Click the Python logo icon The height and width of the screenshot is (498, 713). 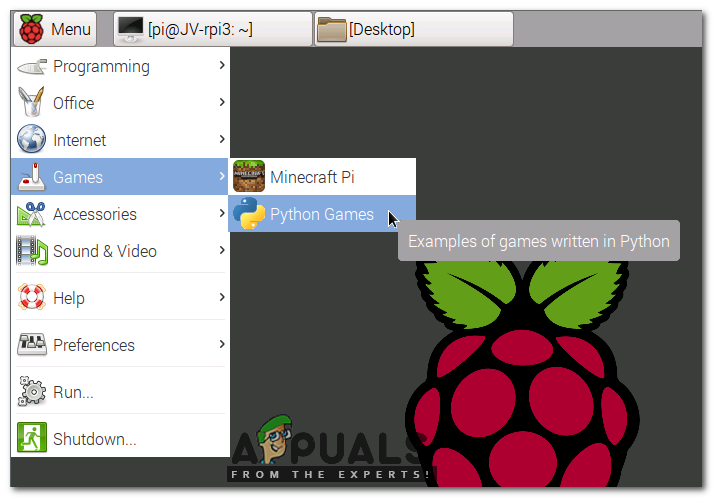tap(249, 213)
